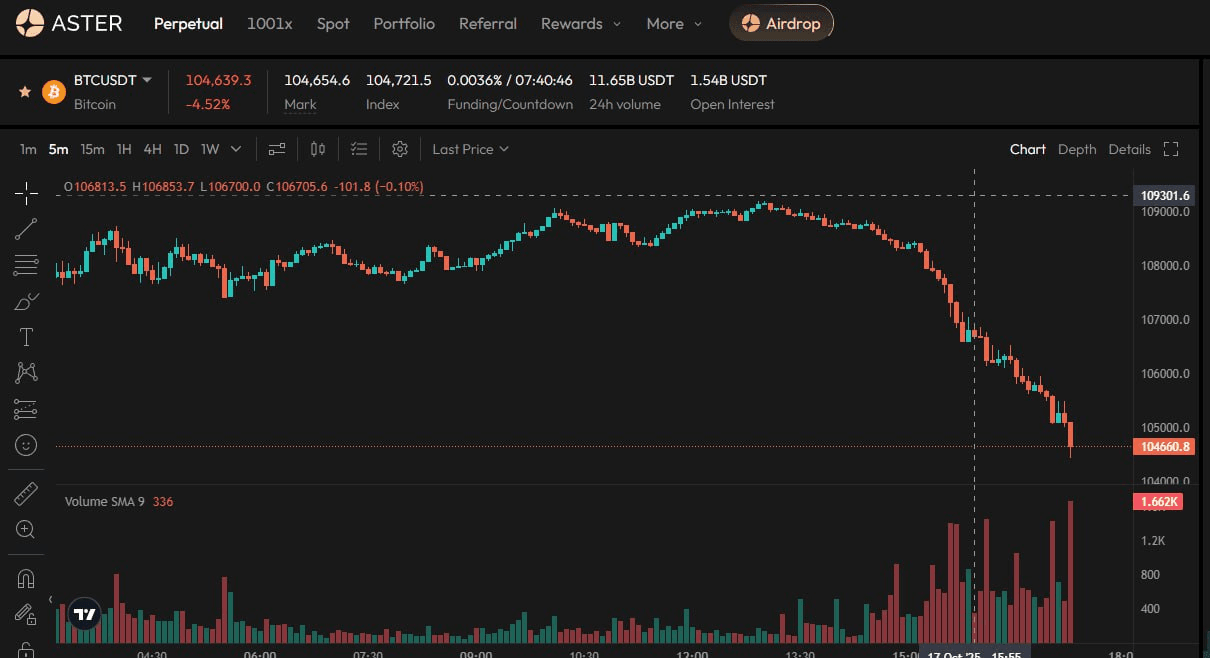This screenshot has width=1210, height=658.
Task: Select the ruler measure tool
Action: [x=27, y=493]
